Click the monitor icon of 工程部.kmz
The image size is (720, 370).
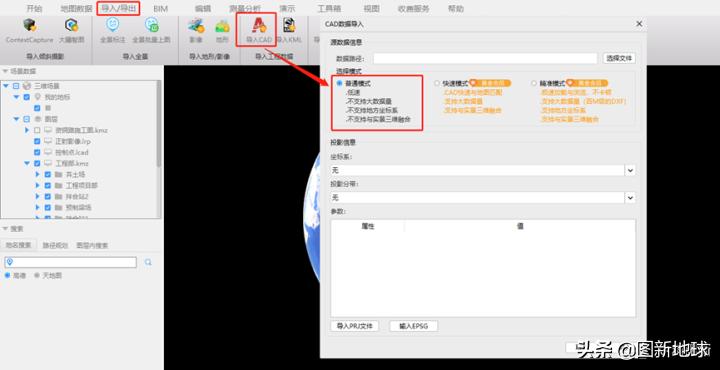[x=48, y=163]
